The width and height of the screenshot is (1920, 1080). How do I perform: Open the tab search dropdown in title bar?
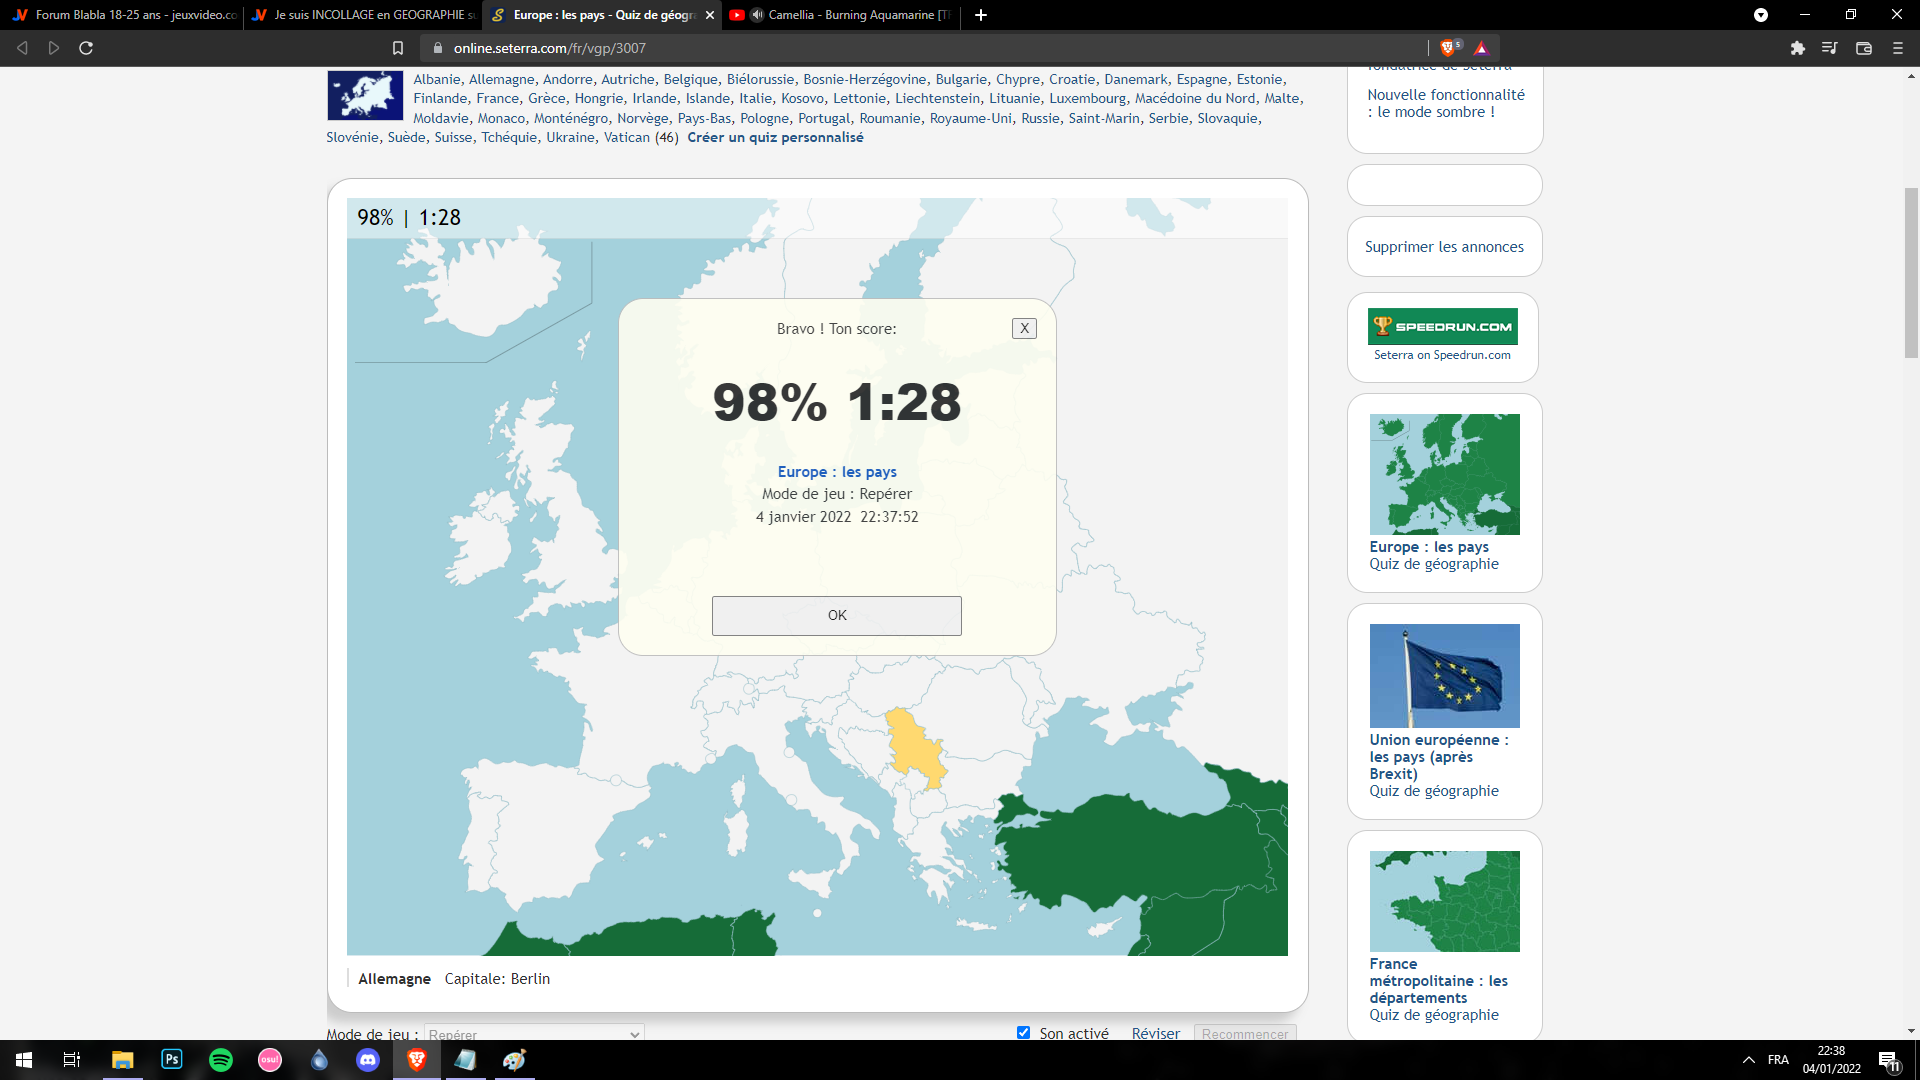(1761, 15)
